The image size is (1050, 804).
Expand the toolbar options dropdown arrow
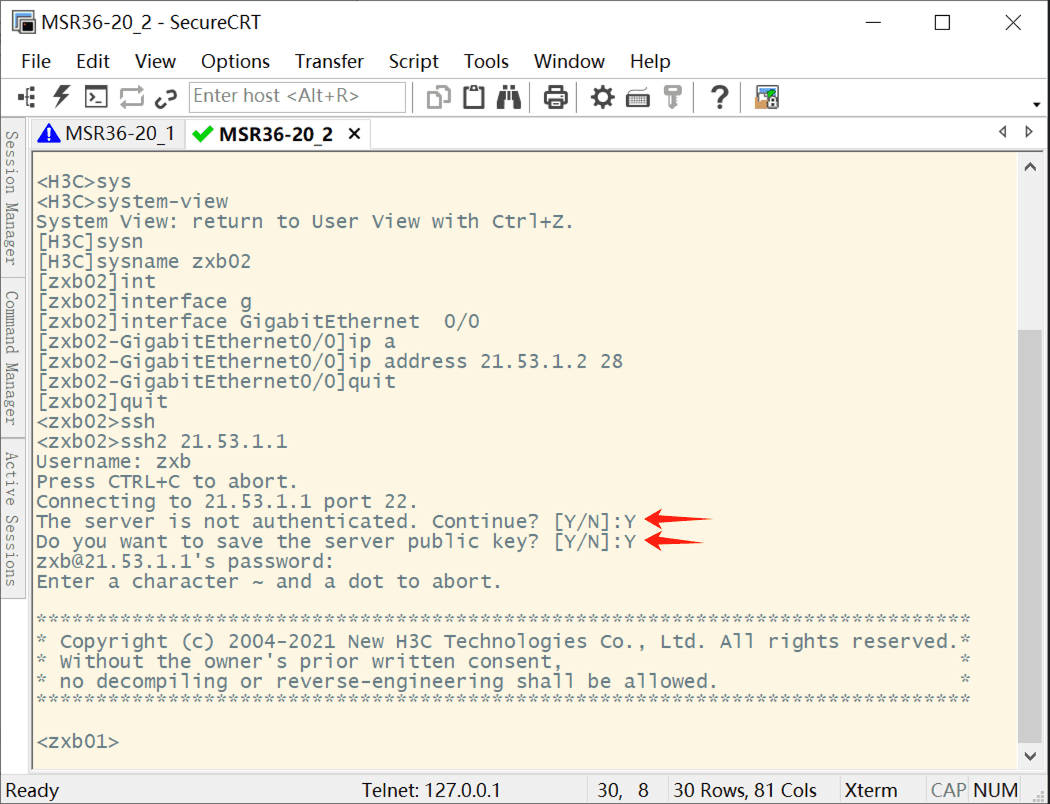pyautogui.click(x=1036, y=105)
